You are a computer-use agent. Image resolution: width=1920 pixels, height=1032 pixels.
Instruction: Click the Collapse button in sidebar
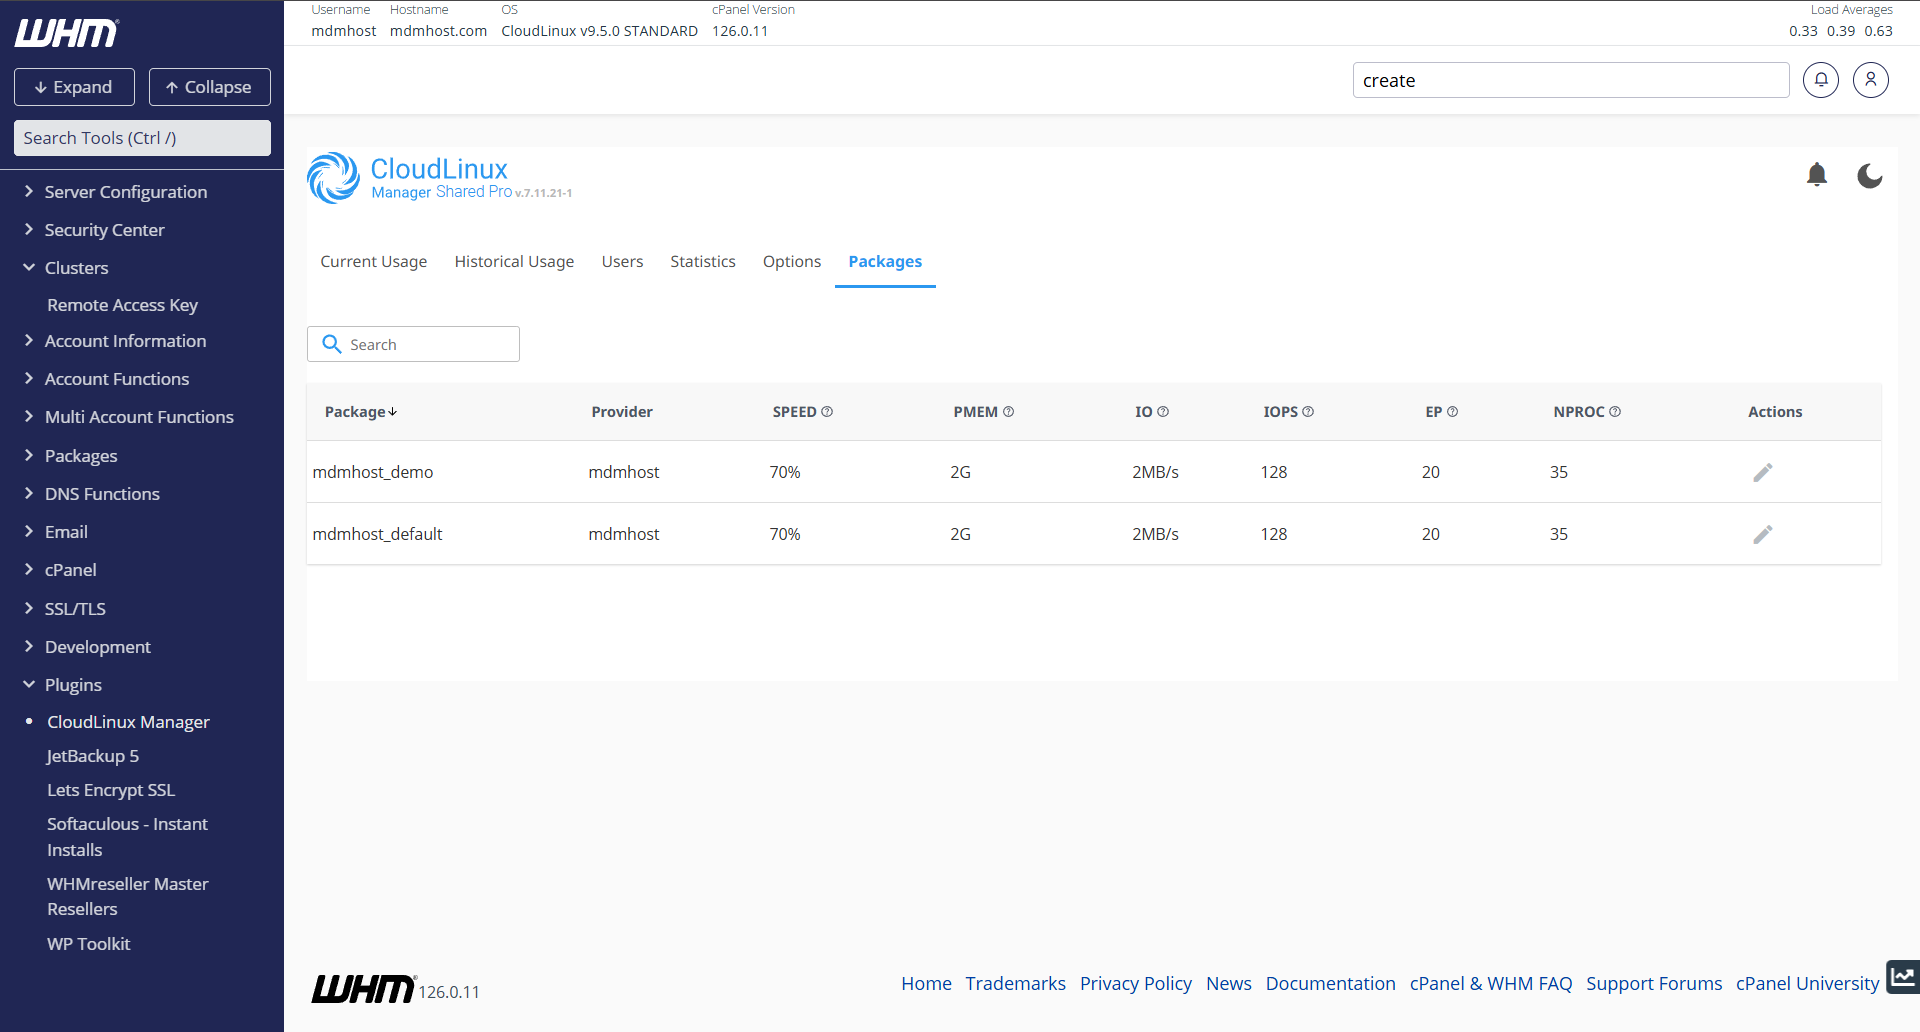210,87
